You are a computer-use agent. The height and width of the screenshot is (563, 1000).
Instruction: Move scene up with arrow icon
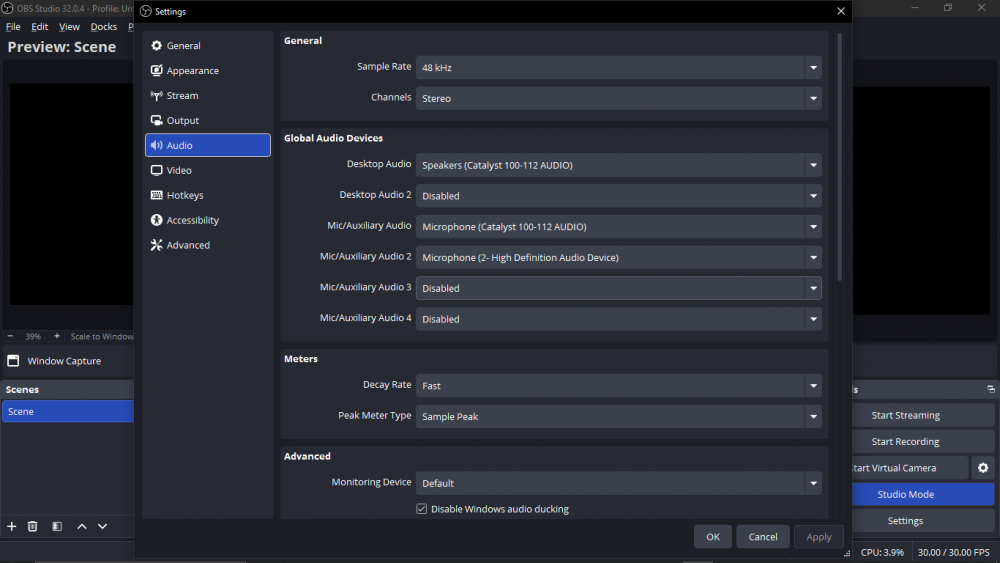point(82,526)
